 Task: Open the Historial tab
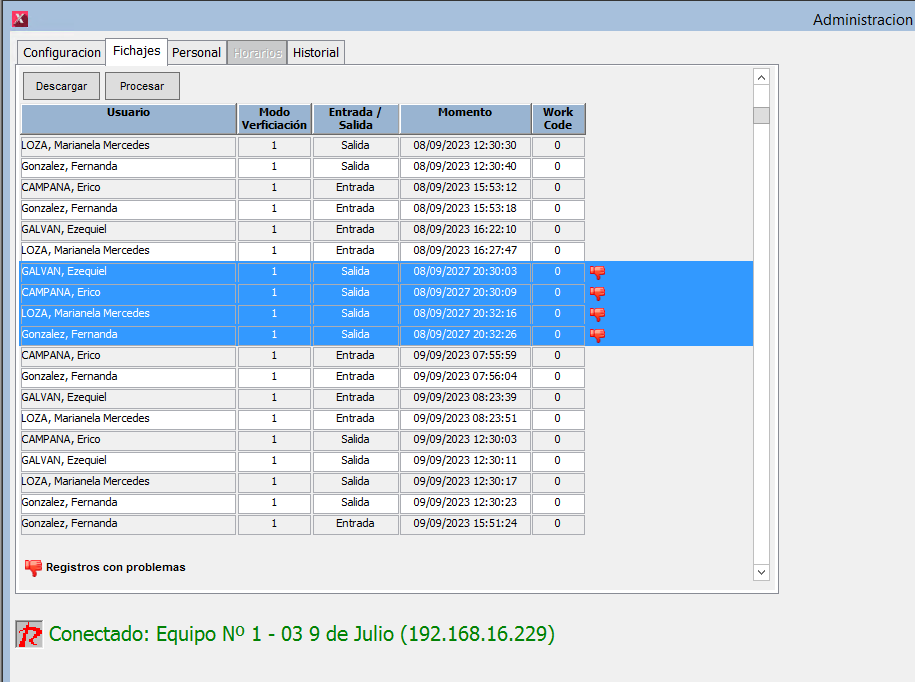(316, 53)
